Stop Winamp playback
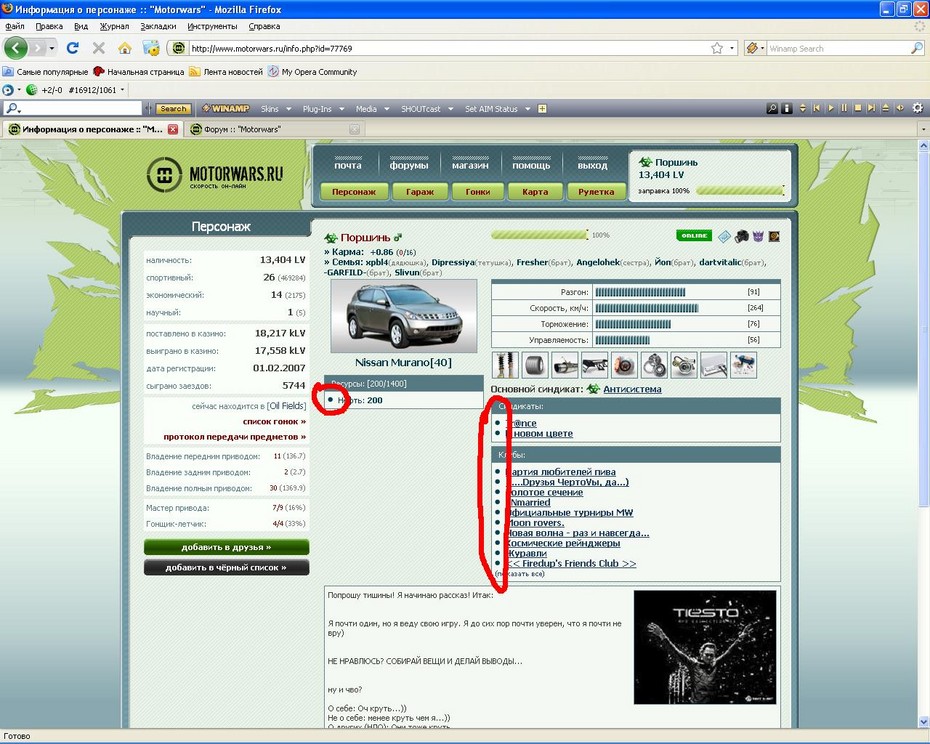Screen dimensions: 930x744 pyautogui.click(x=858, y=108)
